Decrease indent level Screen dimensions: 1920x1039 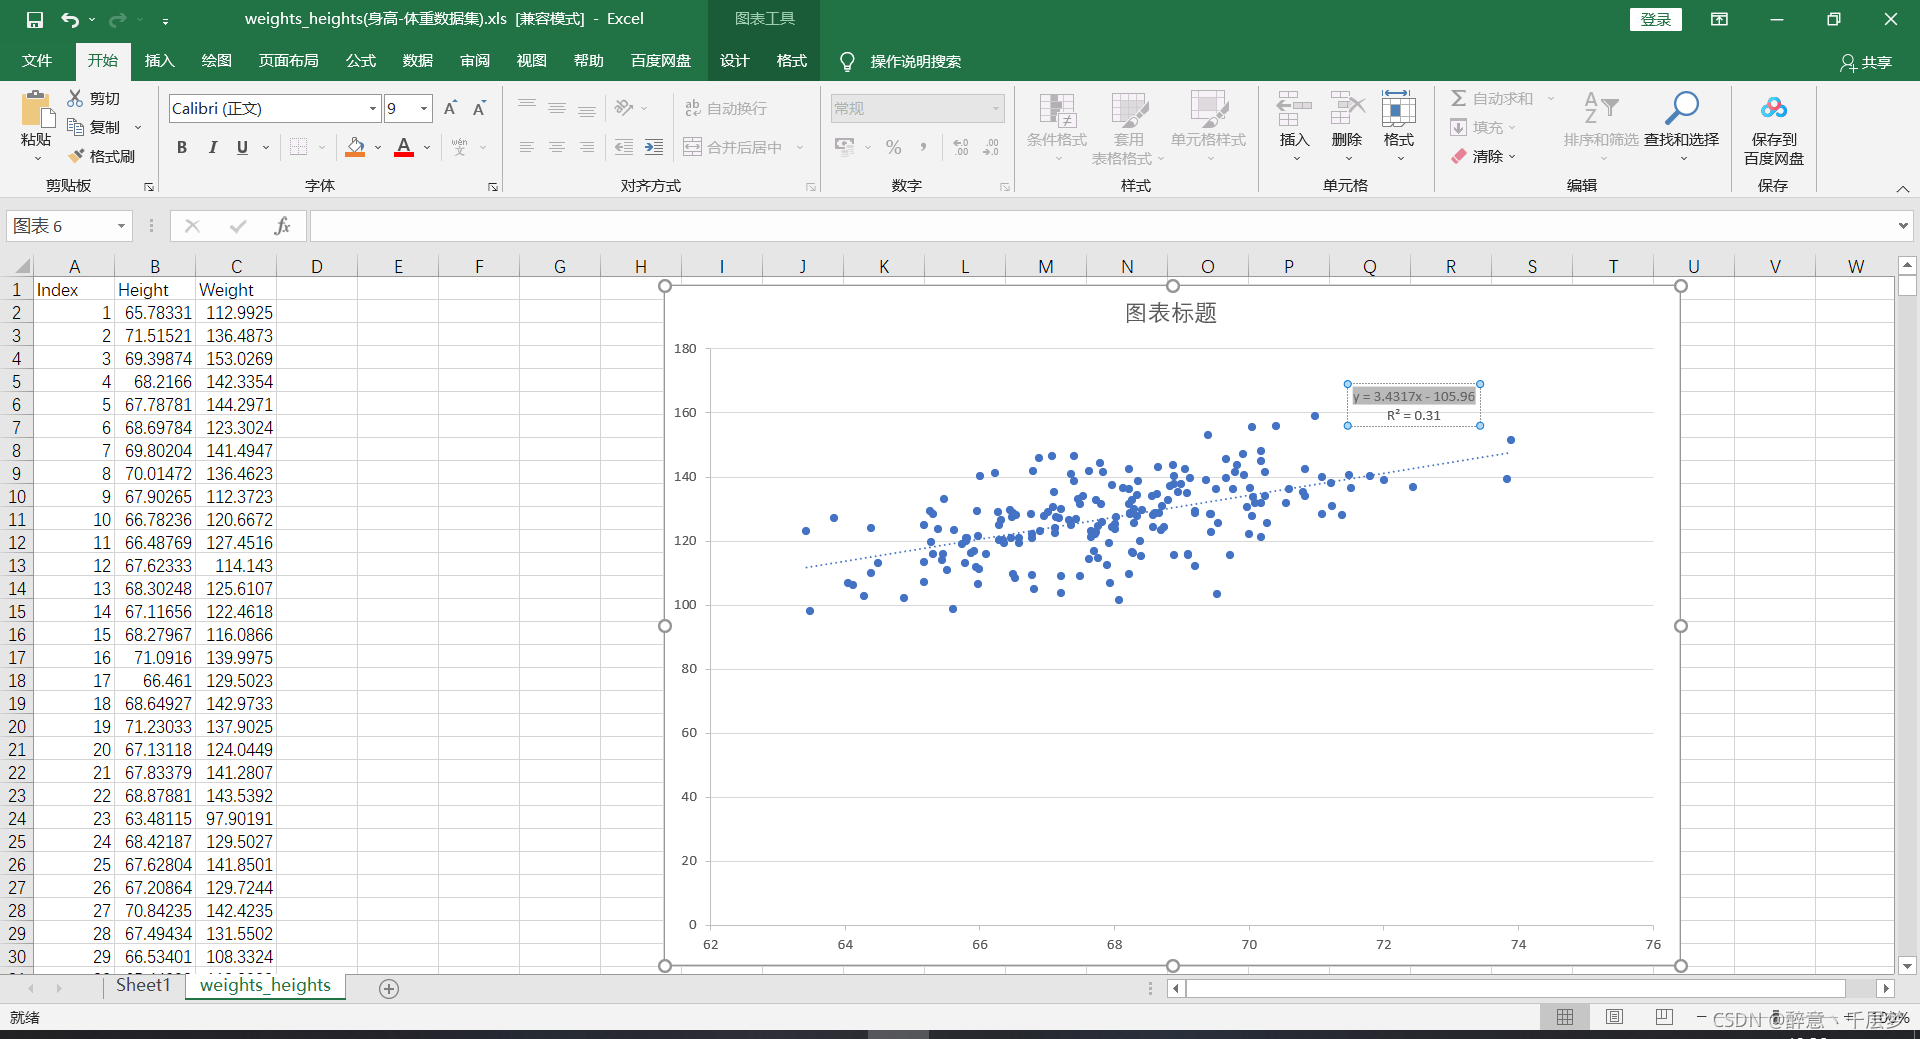pyautogui.click(x=624, y=147)
